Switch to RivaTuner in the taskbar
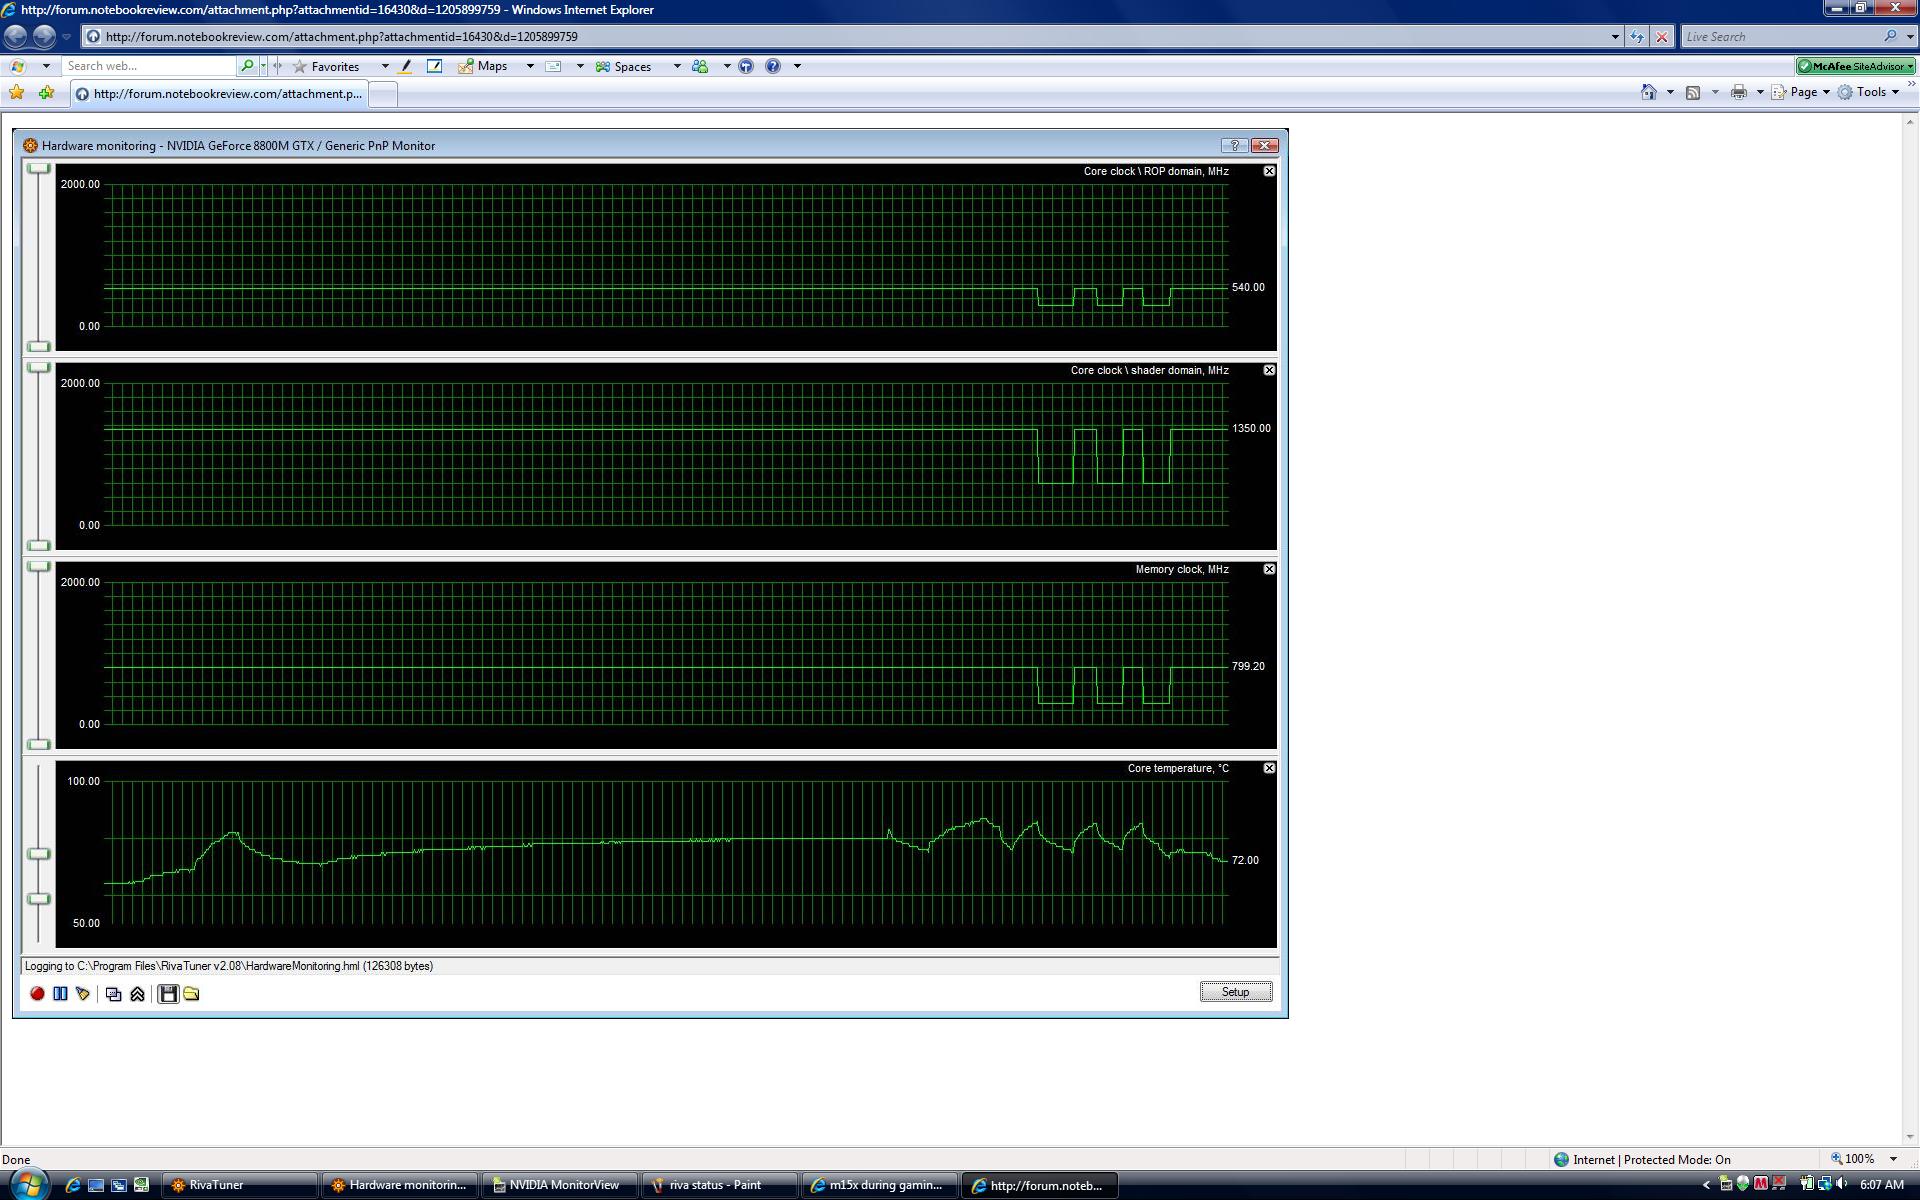 coord(240,1185)
